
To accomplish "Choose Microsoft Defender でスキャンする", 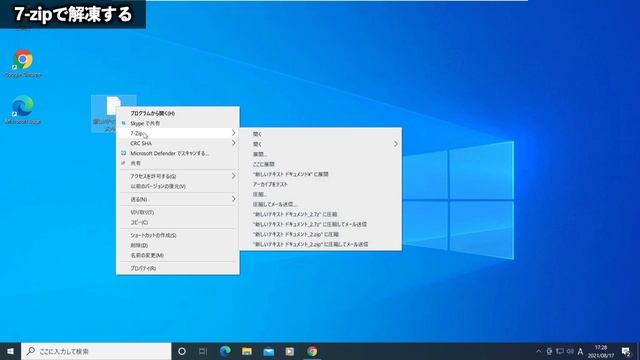I will 178,153.
